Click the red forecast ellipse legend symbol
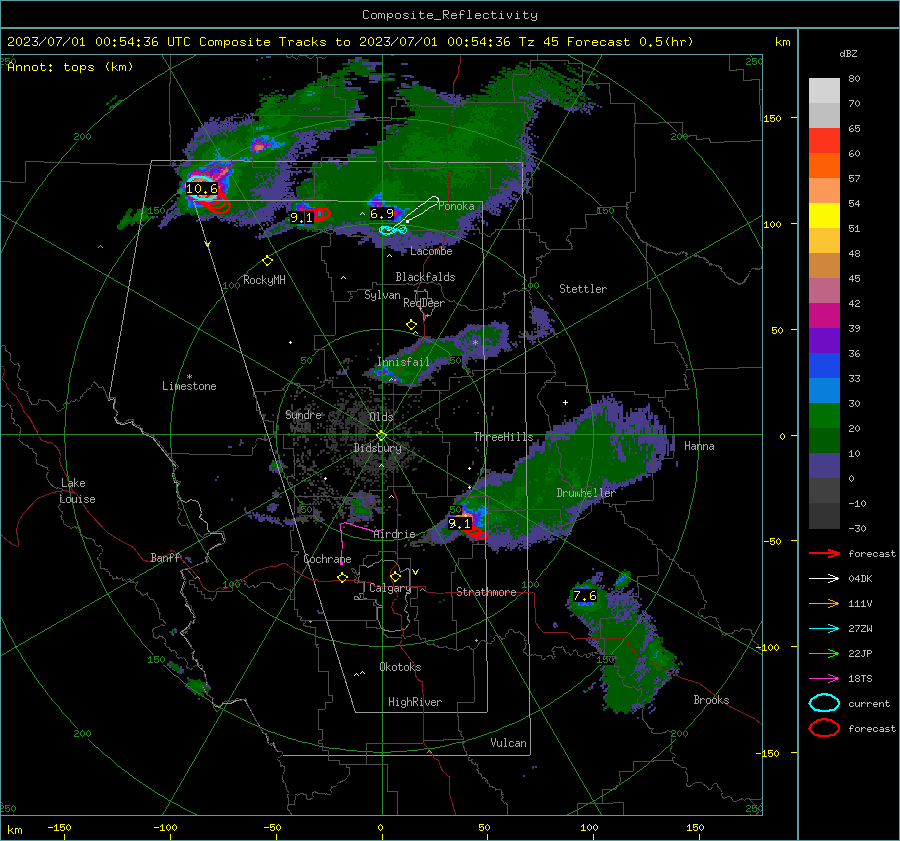Viewport: 900px width, 841px height. [824, 728]
